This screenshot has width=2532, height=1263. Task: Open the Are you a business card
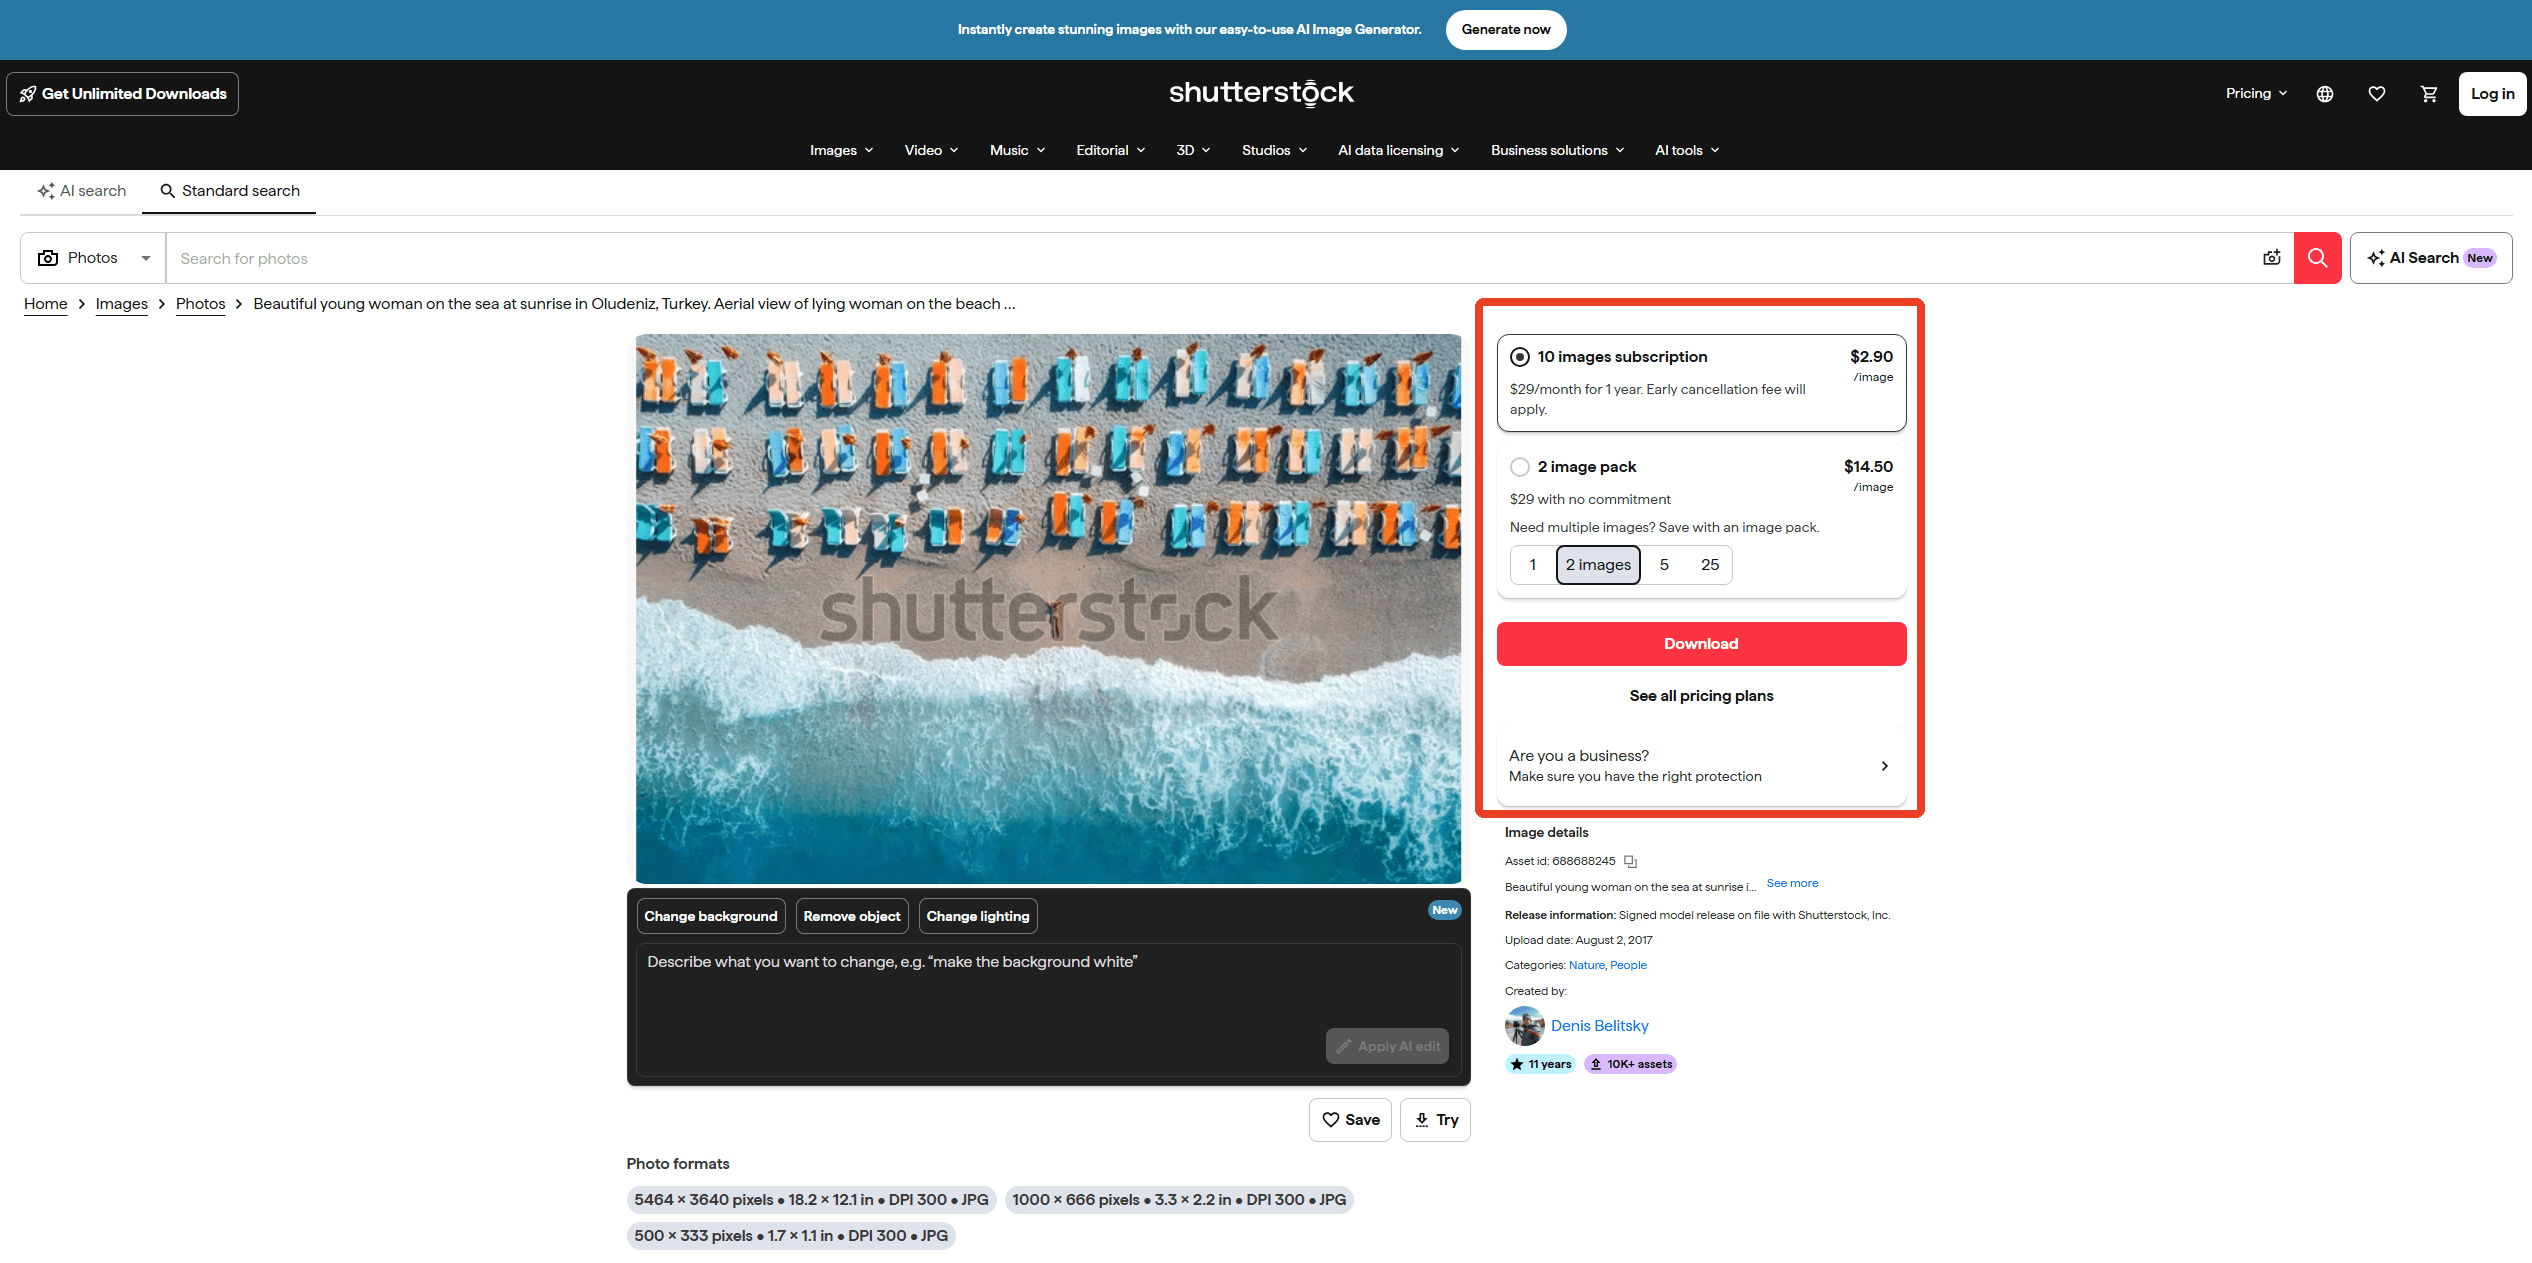[1701, 766]
